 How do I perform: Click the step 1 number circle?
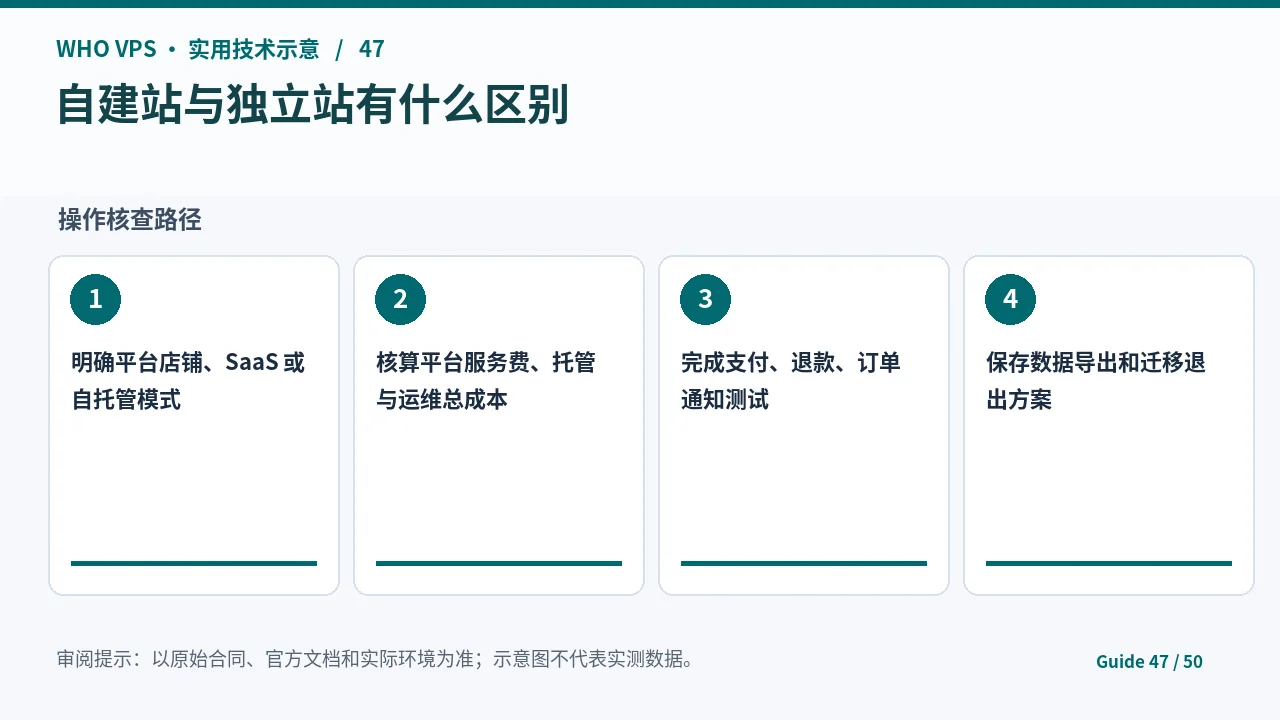tap(95, 299)
